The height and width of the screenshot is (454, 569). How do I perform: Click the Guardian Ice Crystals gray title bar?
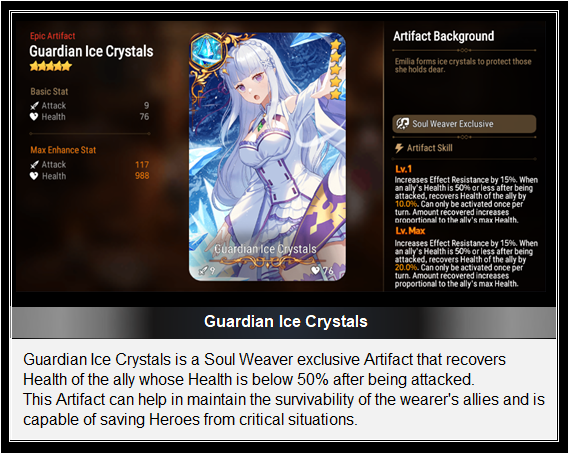coord(284,322)
